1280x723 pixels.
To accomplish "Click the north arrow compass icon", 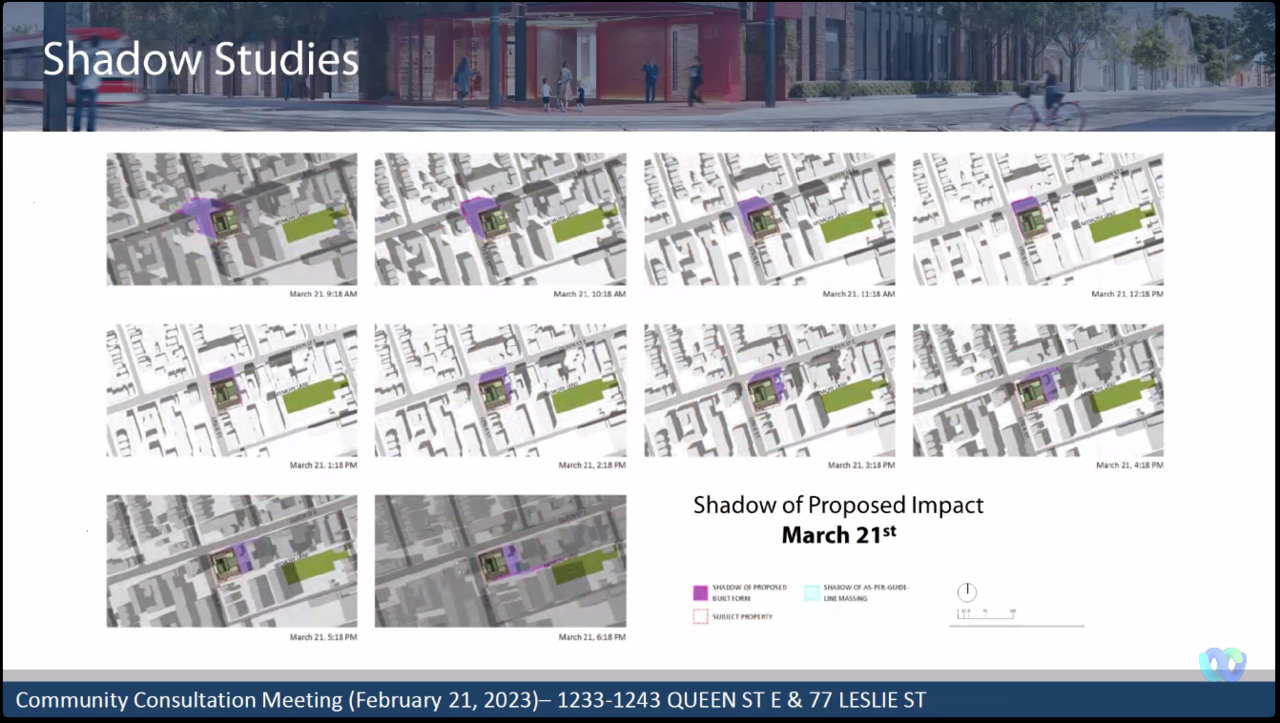I will [967, 591].
